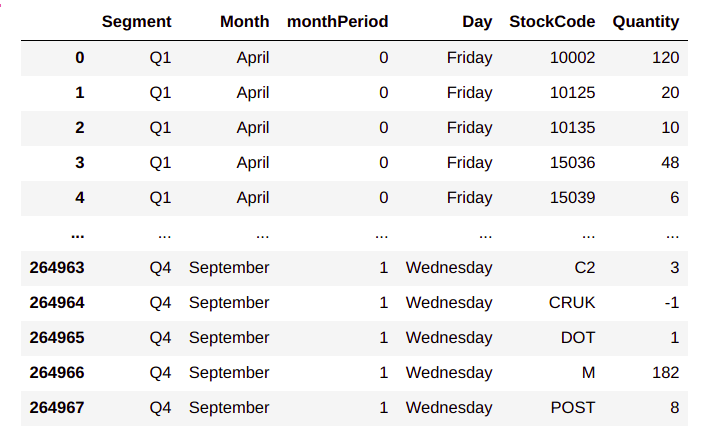Click the Quantity cell showing 48
Image resolution: width=718 pixels, height=442 pixels.
(x=670, y=162)
